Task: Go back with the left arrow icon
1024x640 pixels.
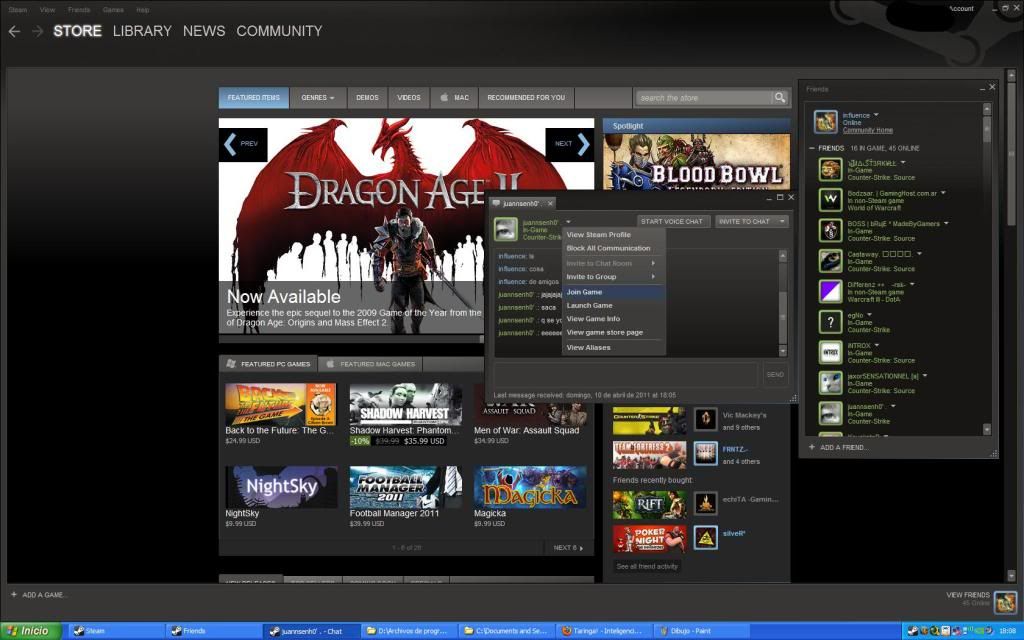Action: tap(14, 31)
